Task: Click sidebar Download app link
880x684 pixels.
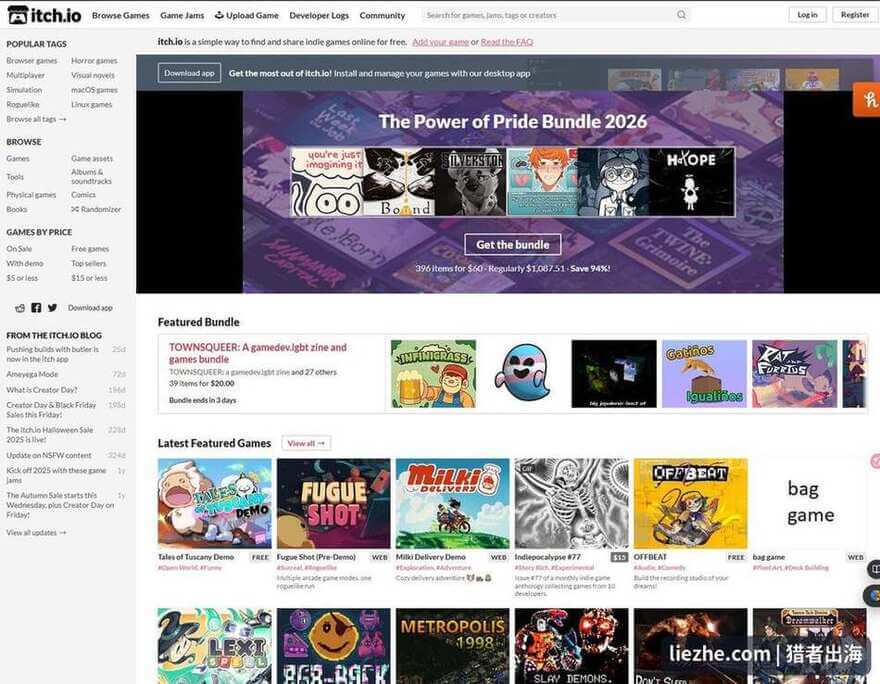Action: [x=90, y=307]
